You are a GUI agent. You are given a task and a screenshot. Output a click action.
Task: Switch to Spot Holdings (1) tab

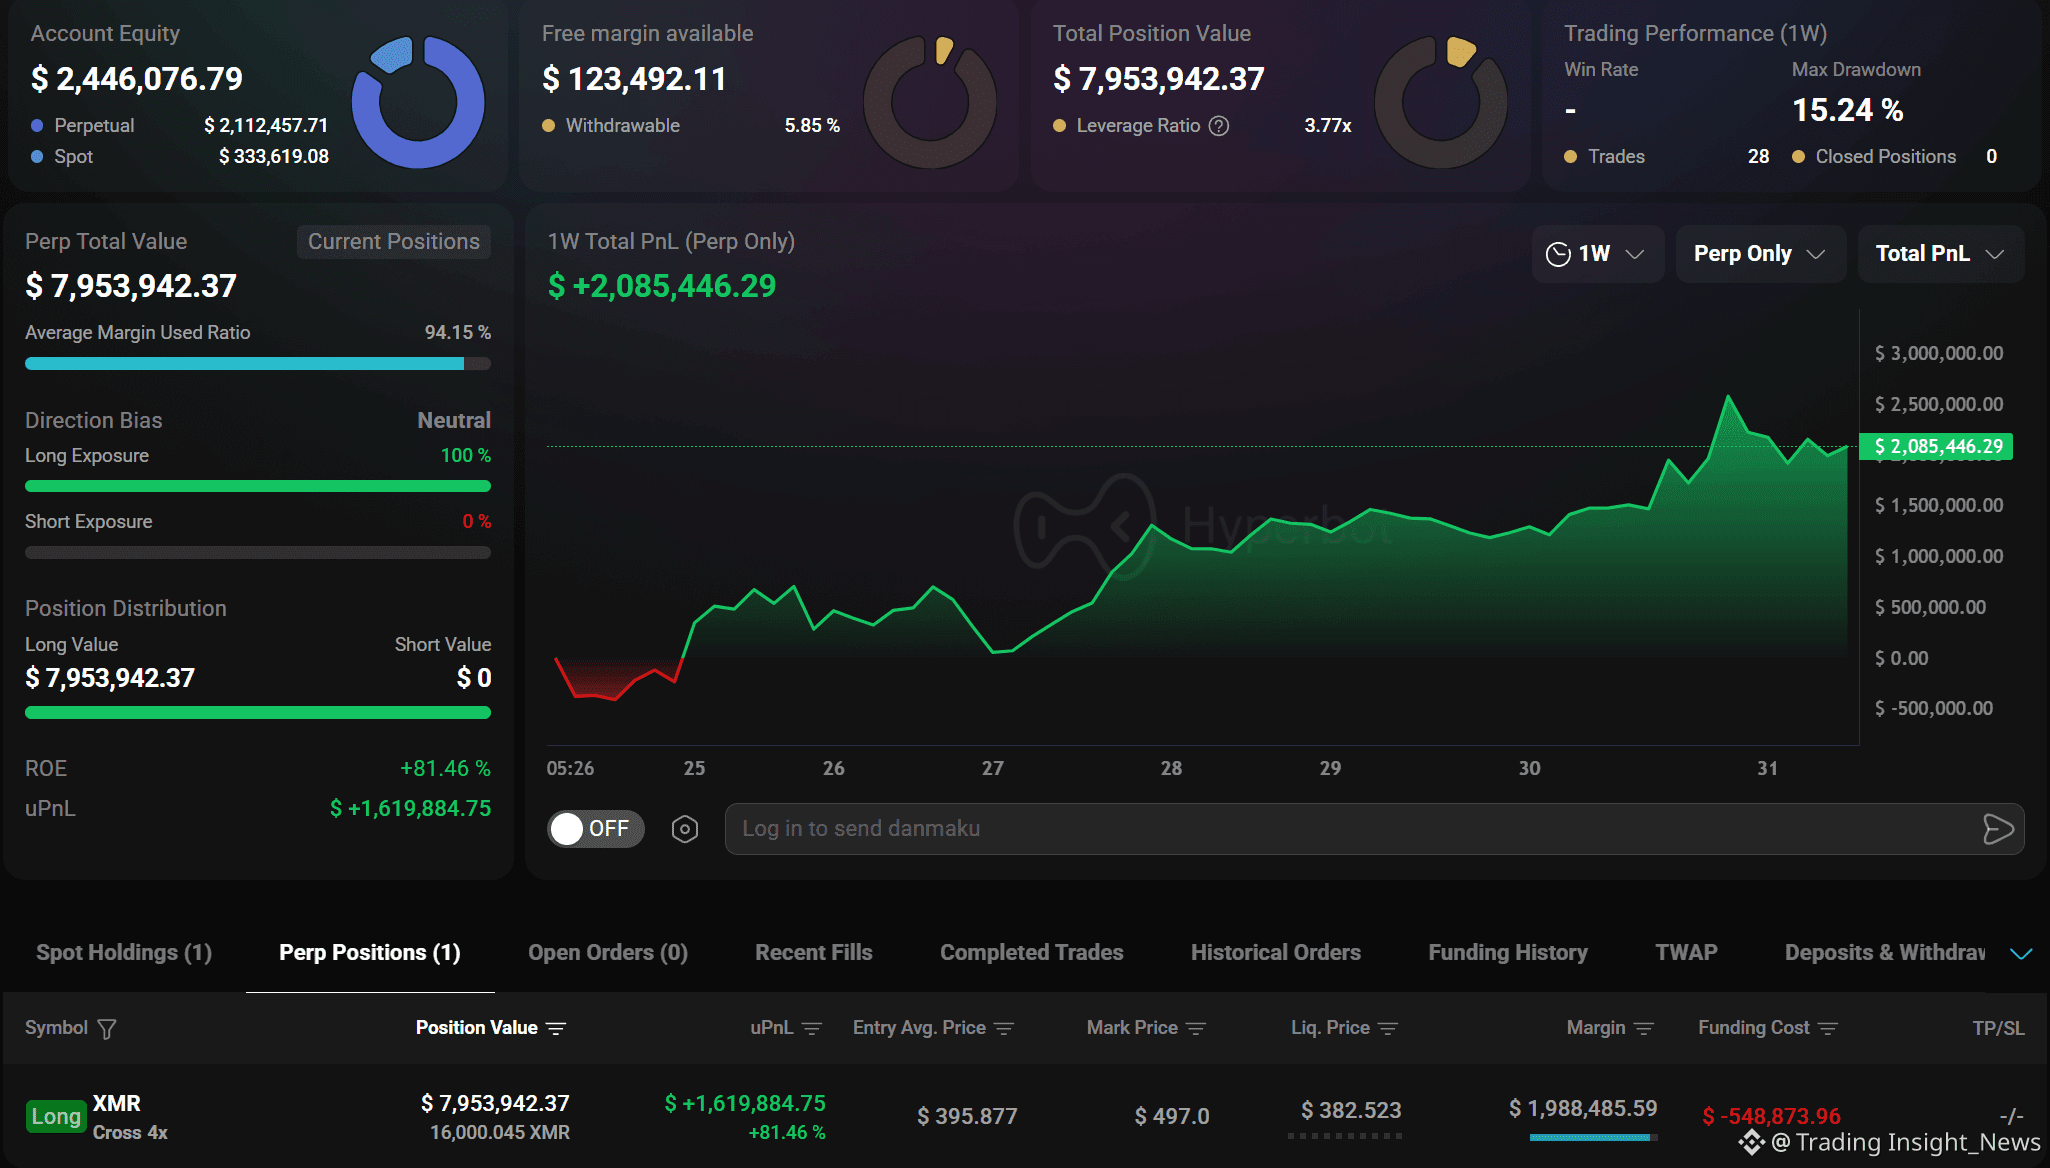coord(124,953)
